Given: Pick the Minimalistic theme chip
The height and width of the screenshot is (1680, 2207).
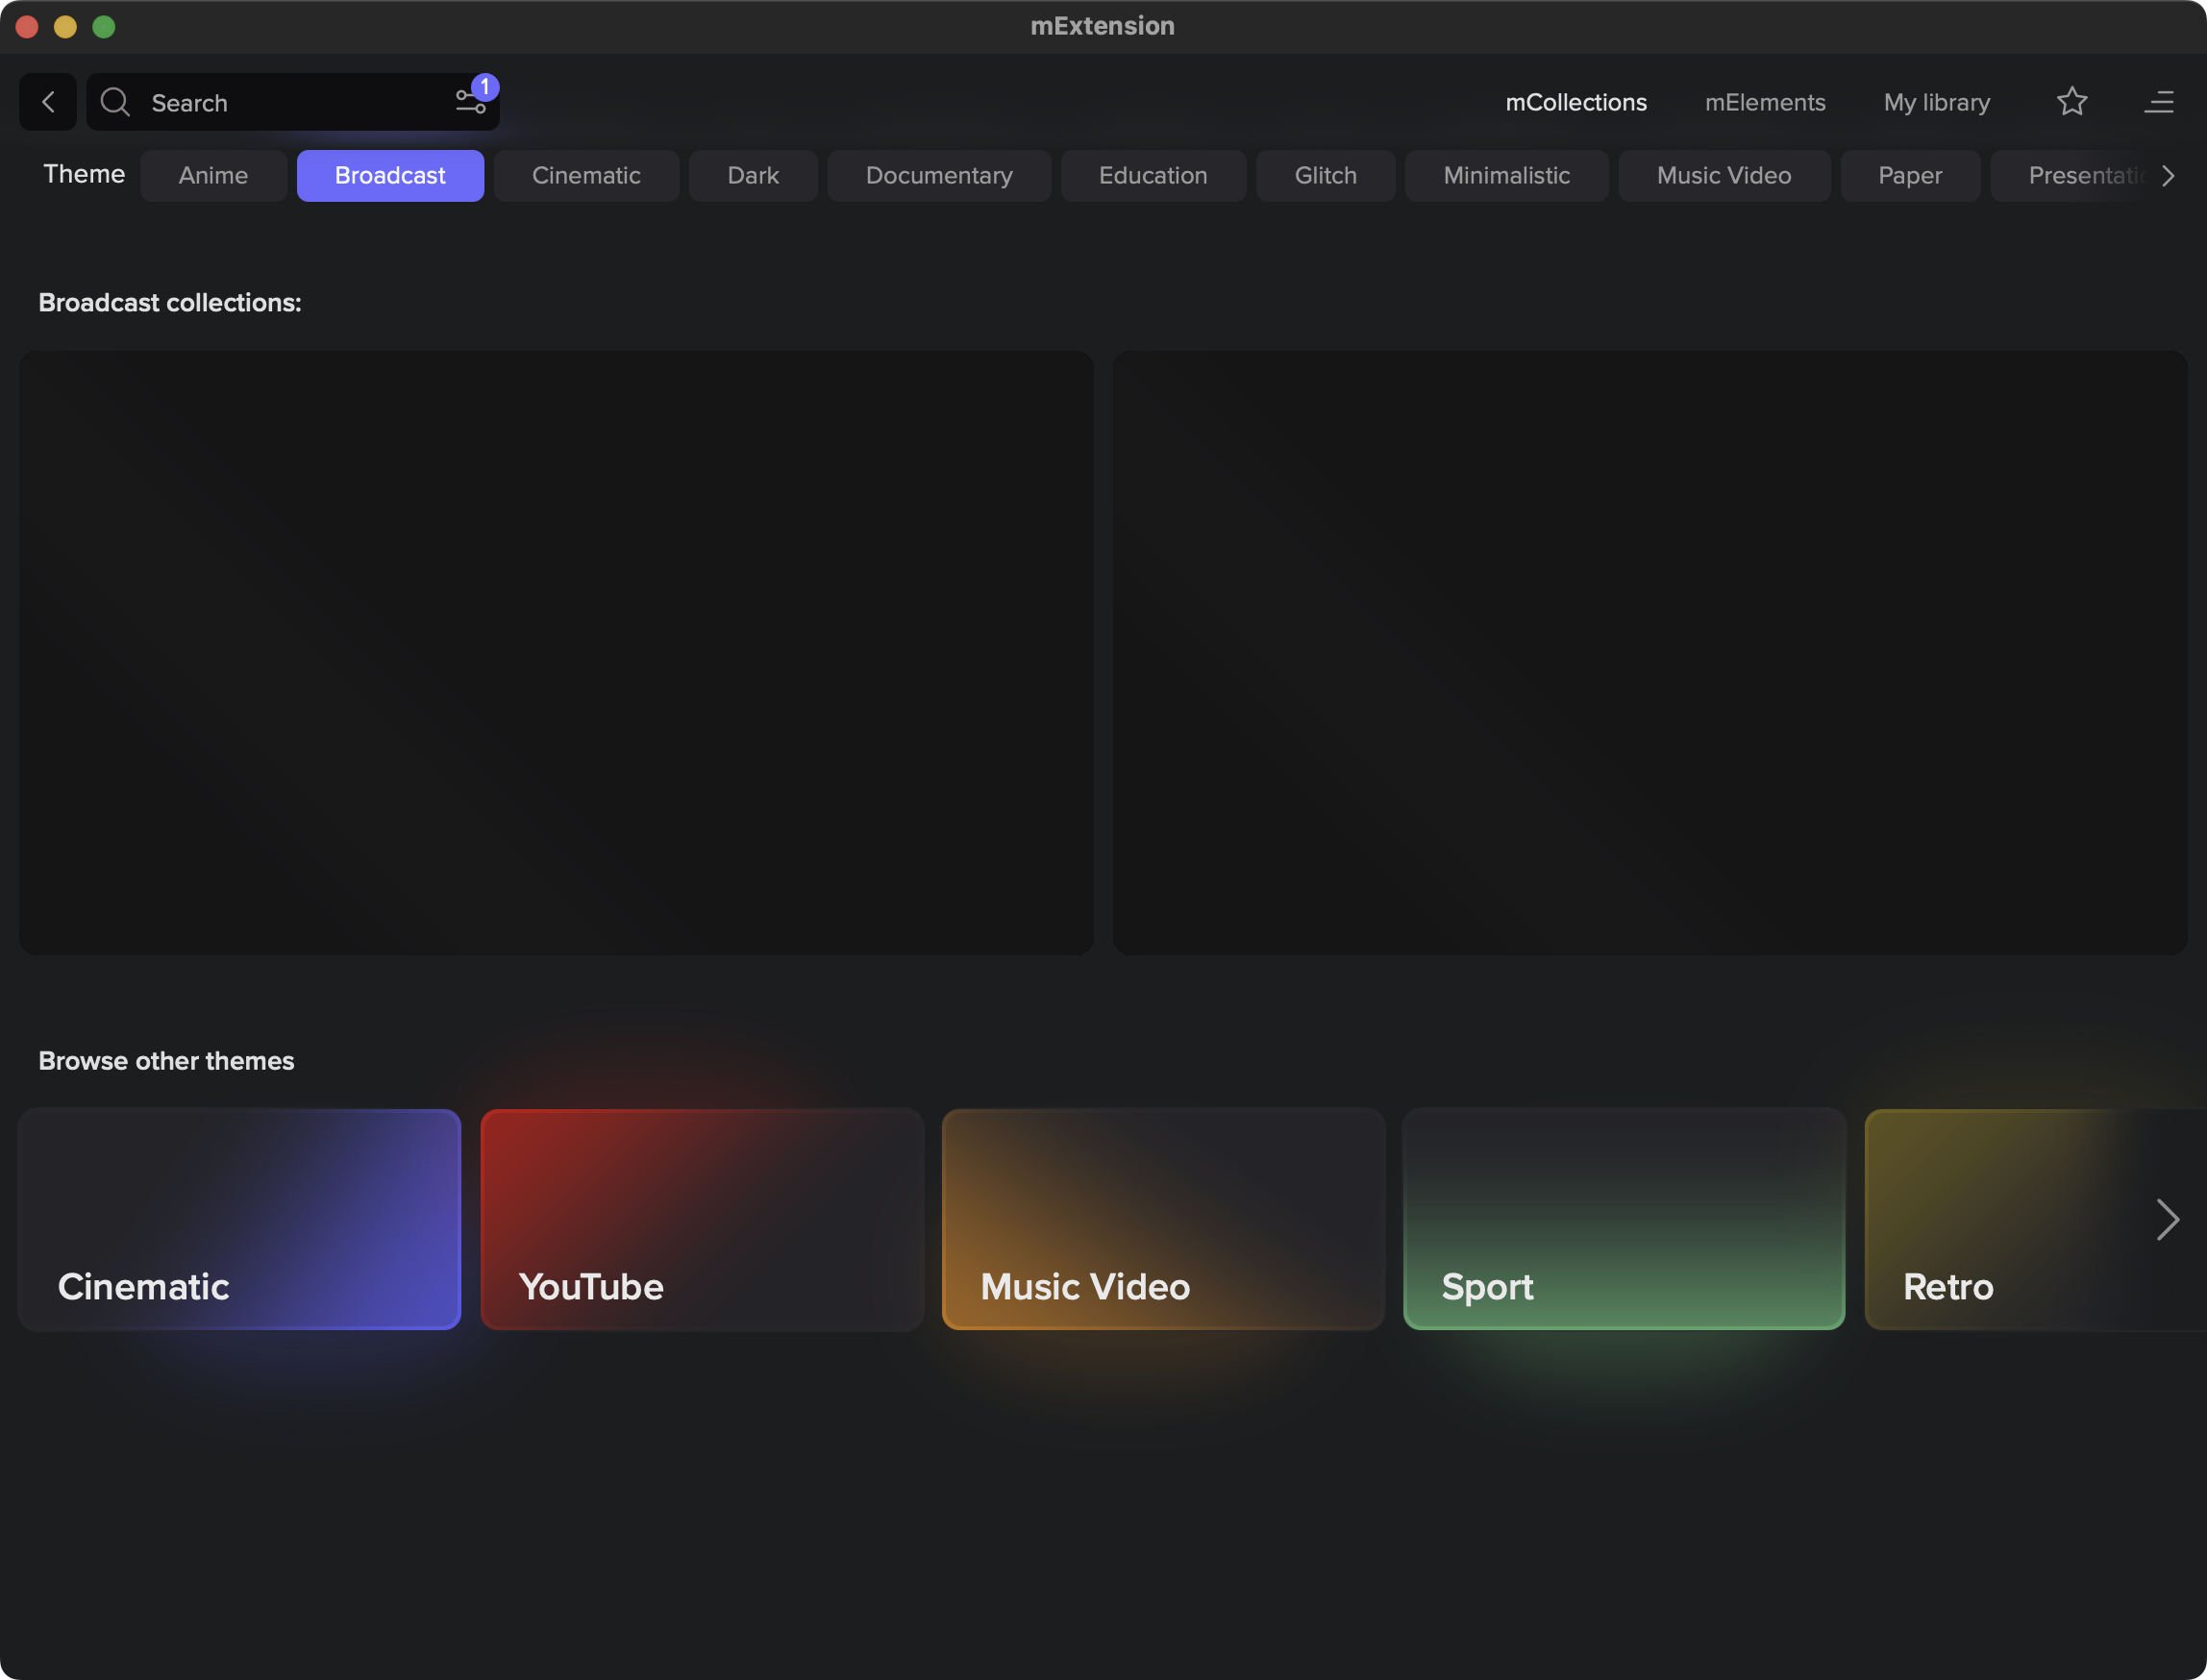Looking at the screenshot, I should click(x=1506, y=176).
